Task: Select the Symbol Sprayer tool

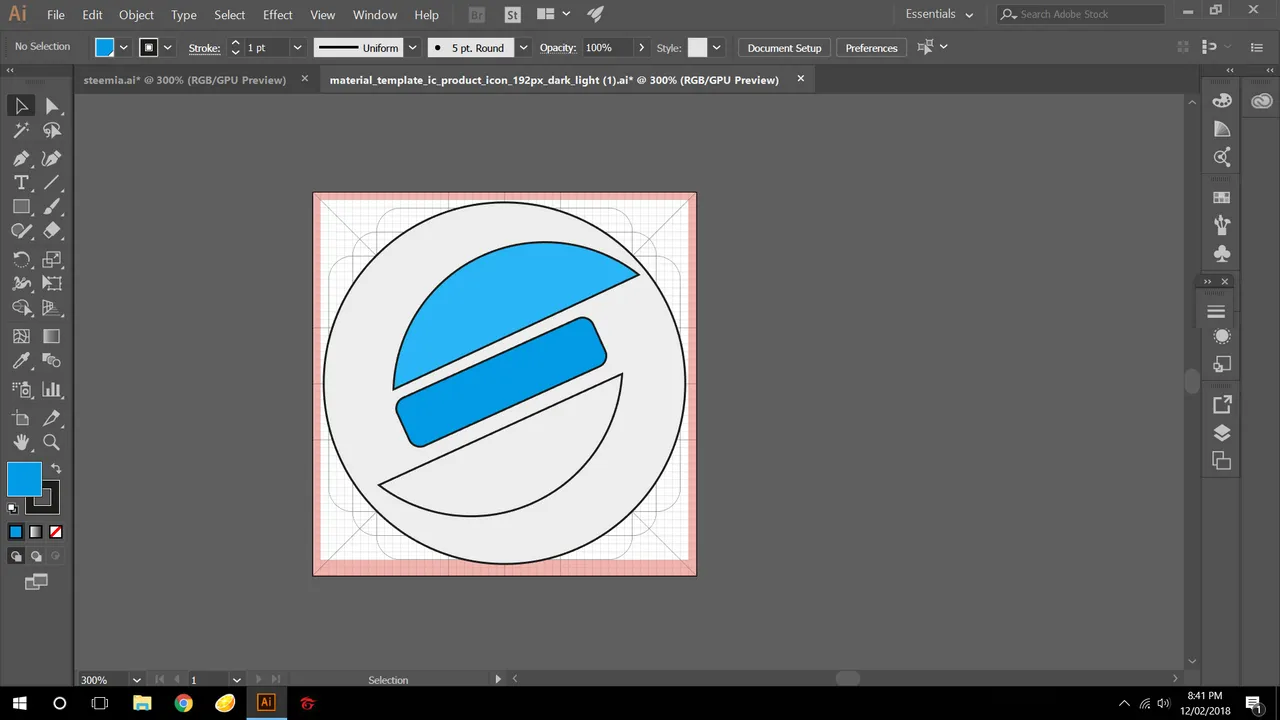Action: click(x=21, y=389)
